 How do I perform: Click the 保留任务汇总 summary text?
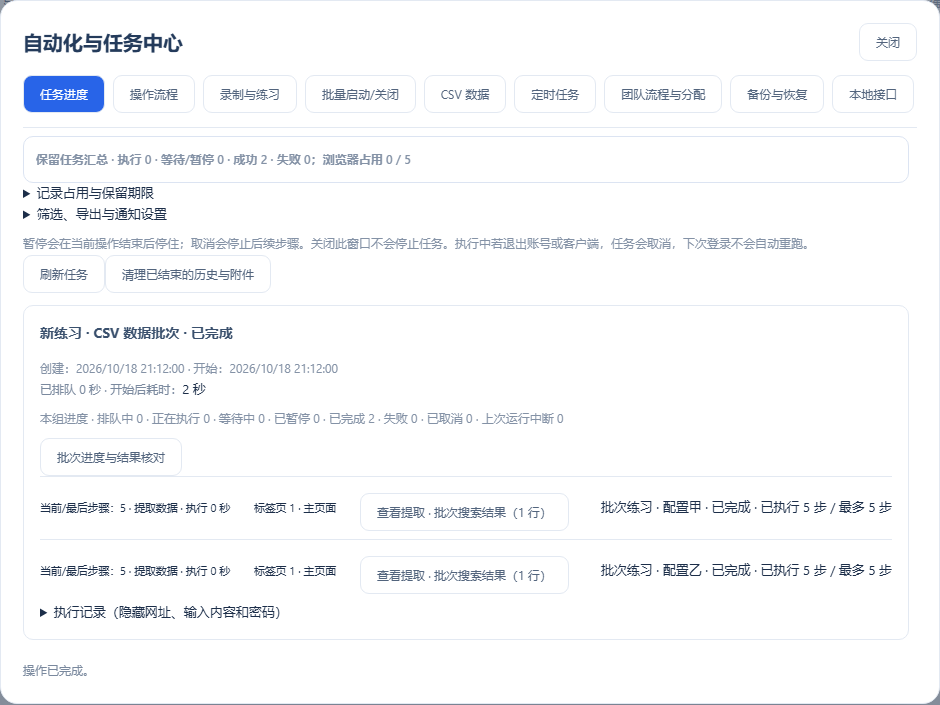click(223, 159)
